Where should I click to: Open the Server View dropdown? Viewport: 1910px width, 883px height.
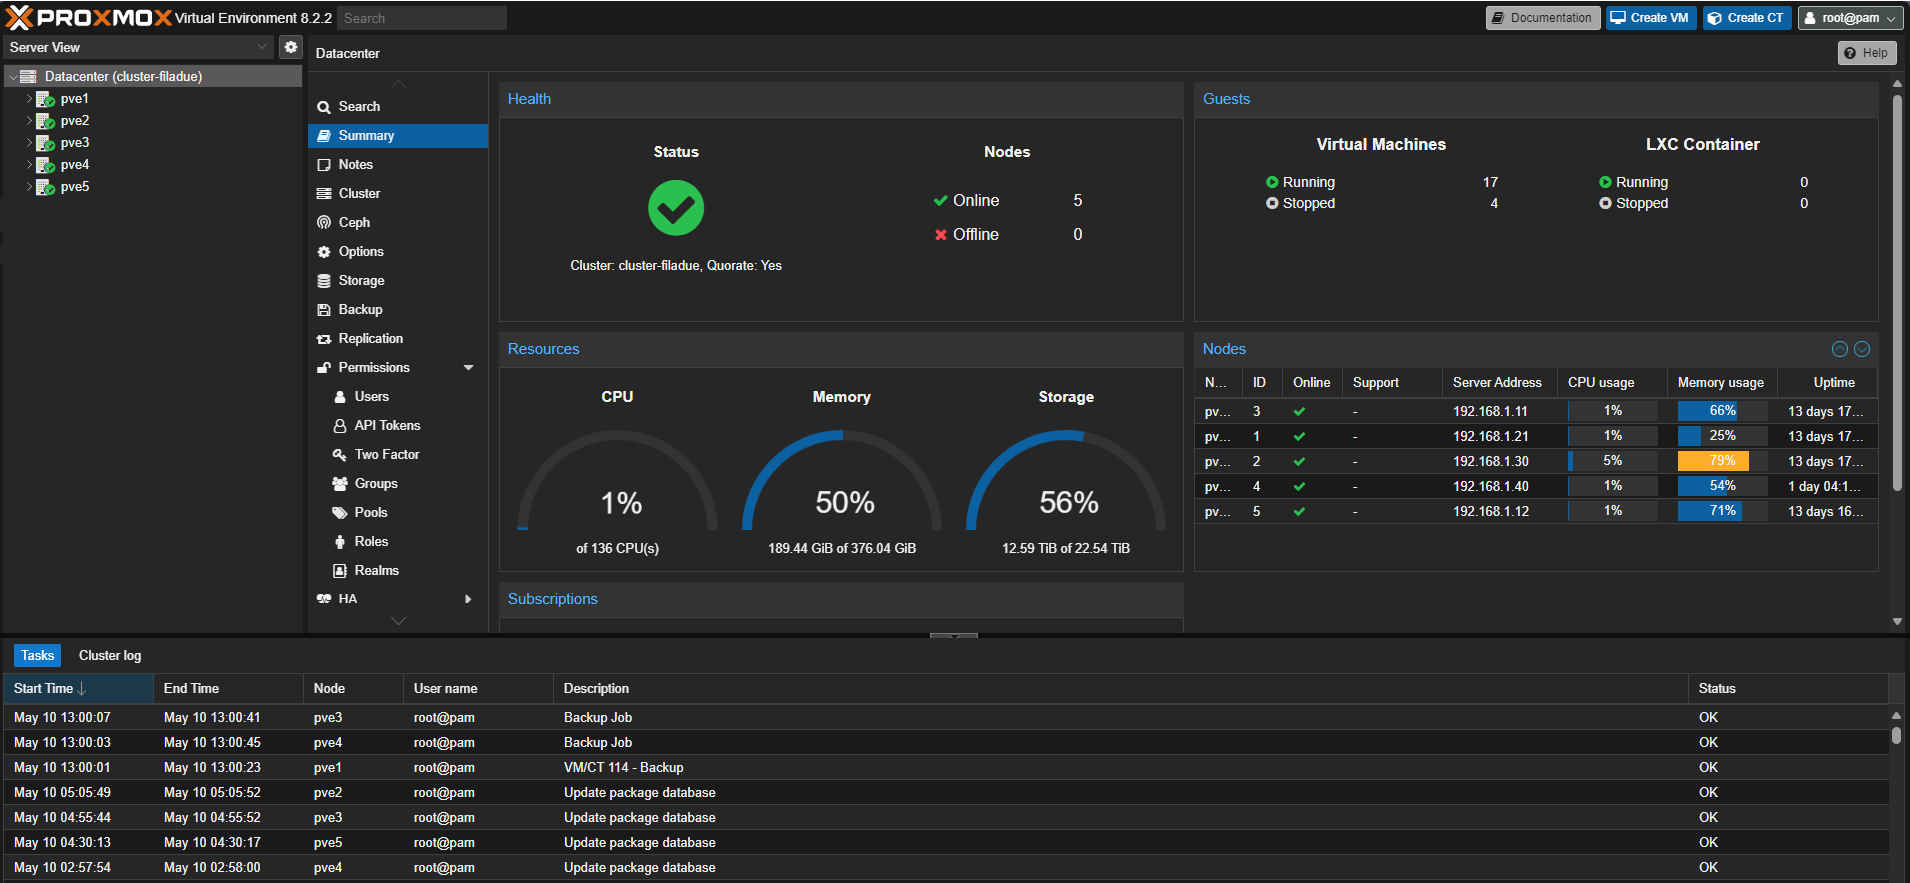click(x=262, y=47)
